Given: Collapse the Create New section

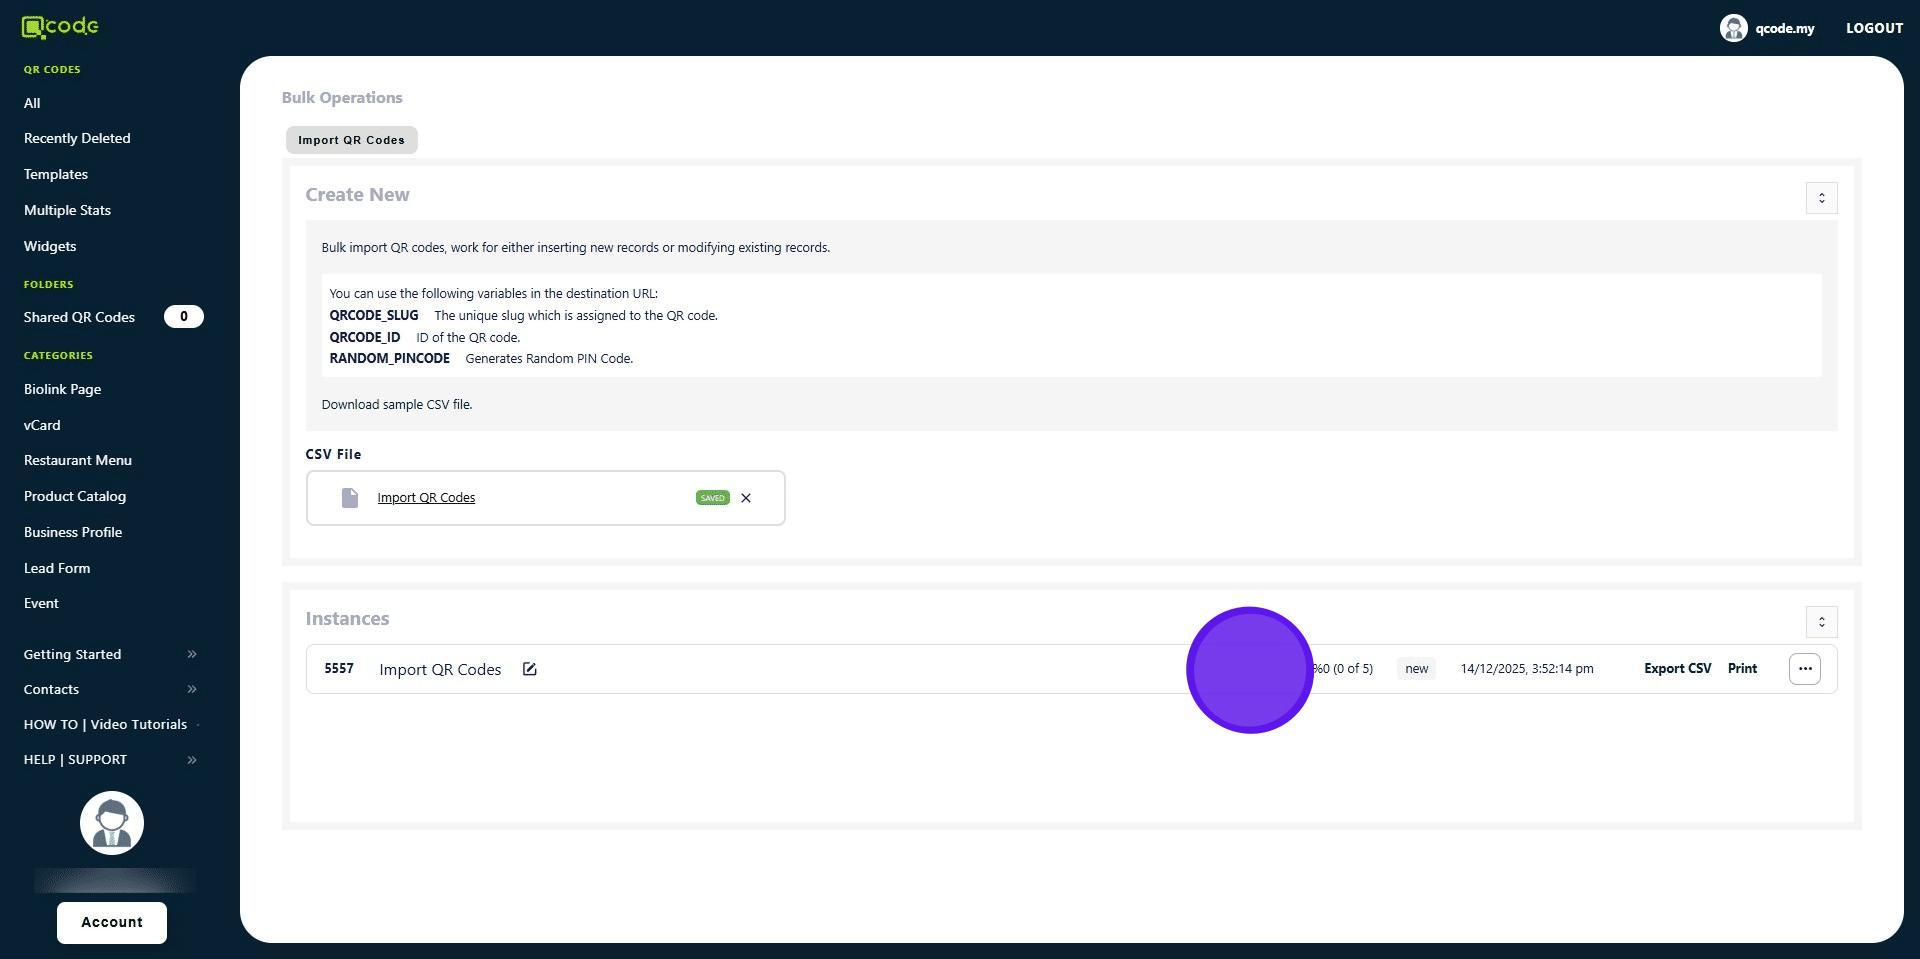Looking at the screenshot, I should [x=1821, y=198].
